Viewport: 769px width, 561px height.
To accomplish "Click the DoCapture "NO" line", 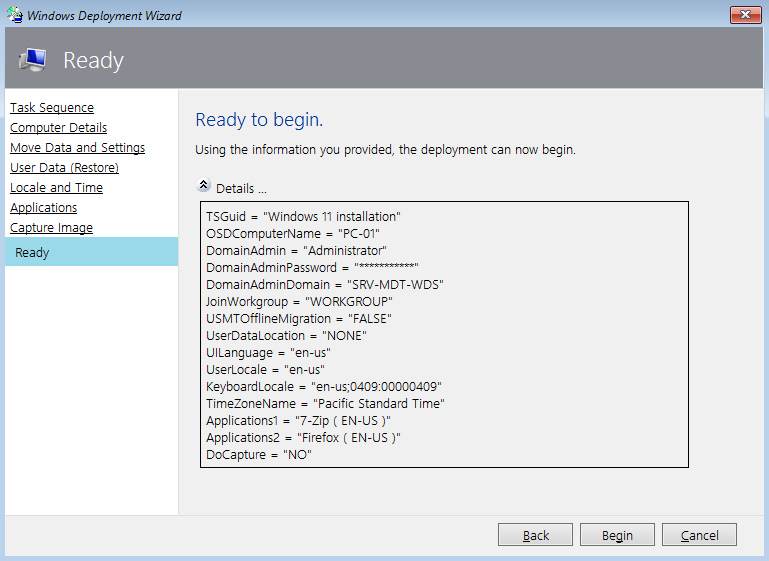I will (259, 455).
